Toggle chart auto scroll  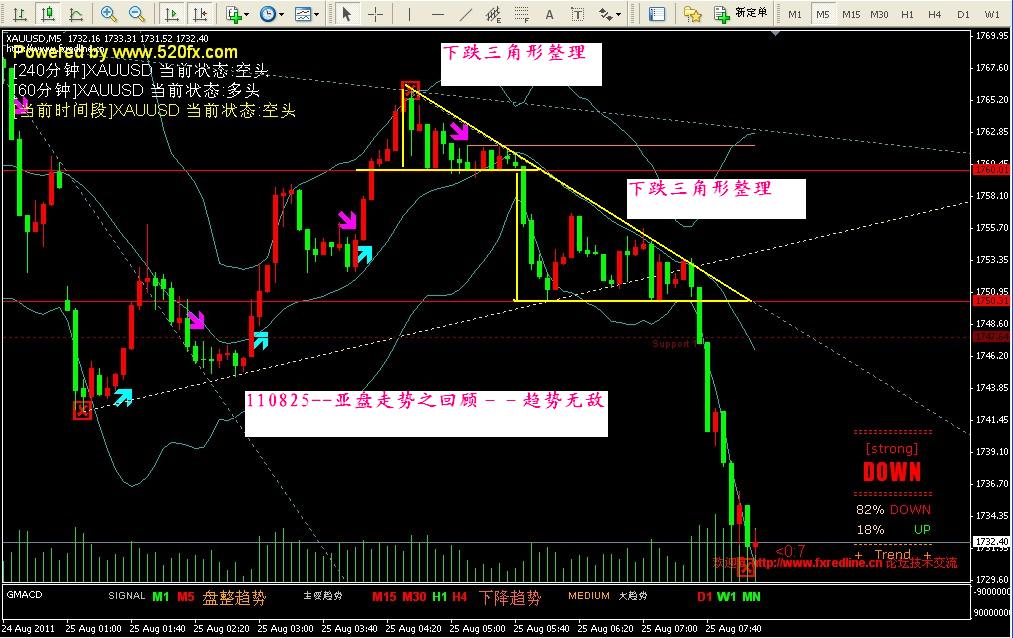coord(172,14)
